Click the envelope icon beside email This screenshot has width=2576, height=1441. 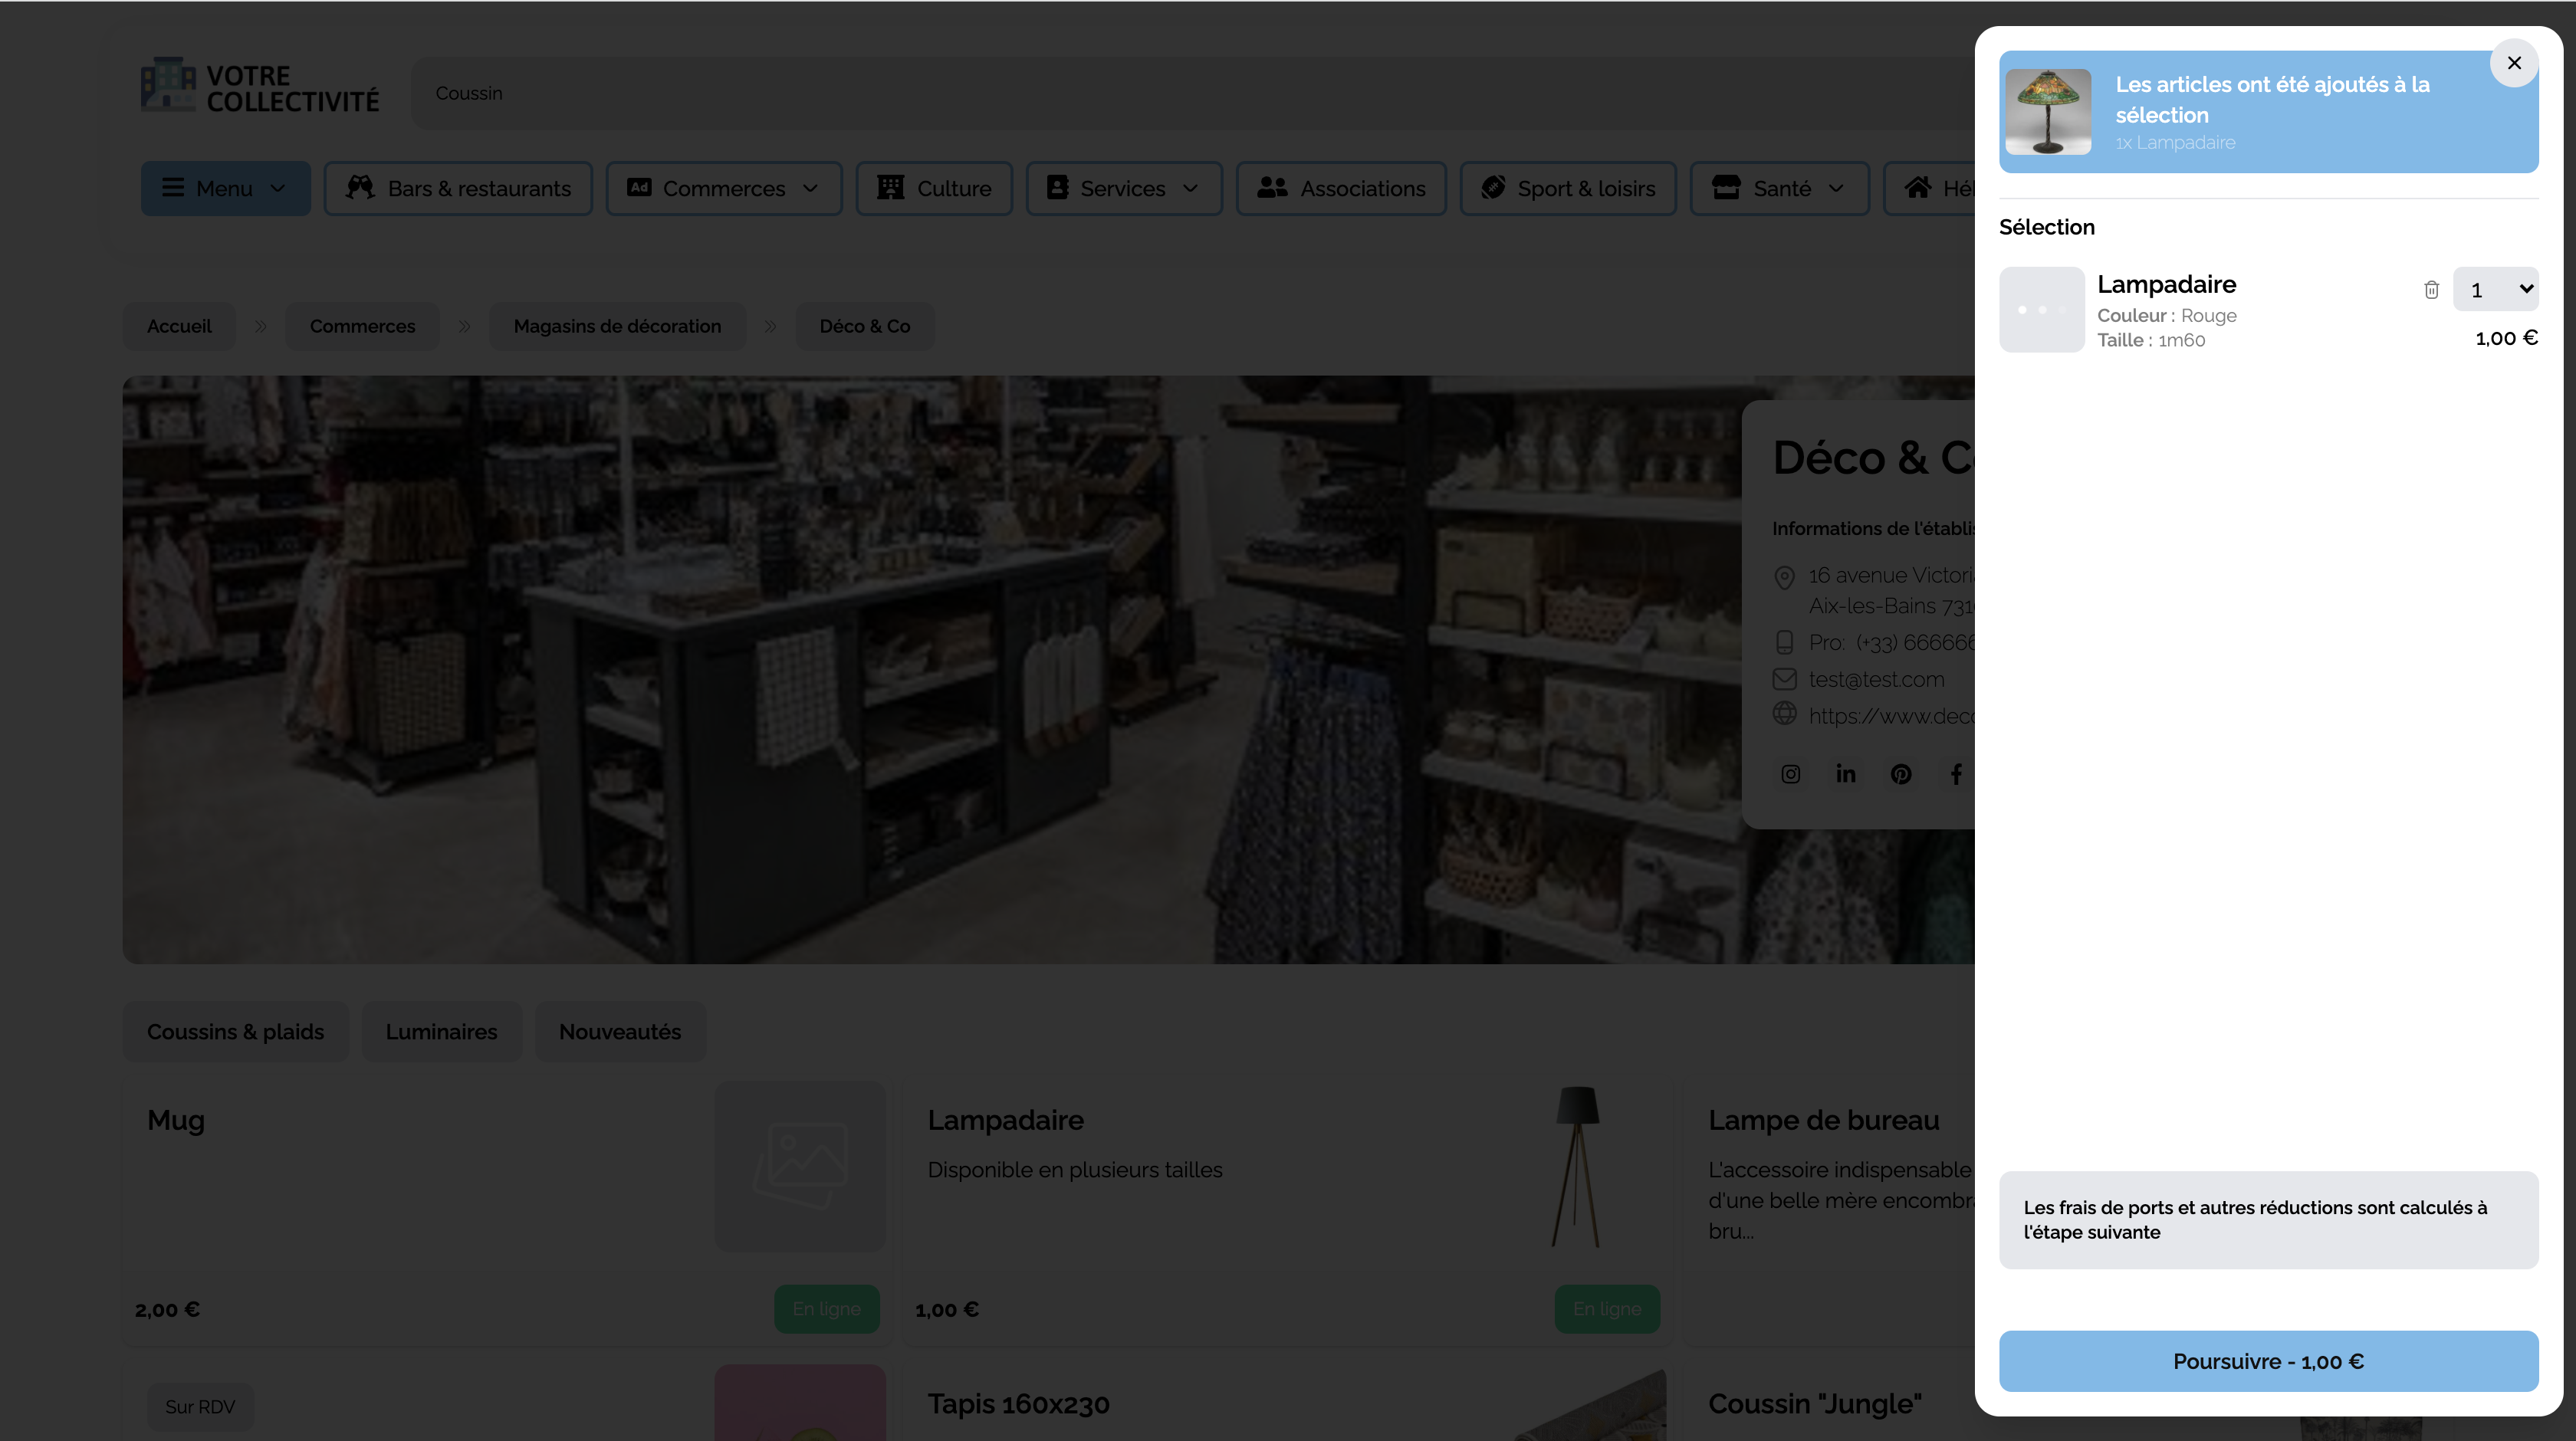[1784, 679]
